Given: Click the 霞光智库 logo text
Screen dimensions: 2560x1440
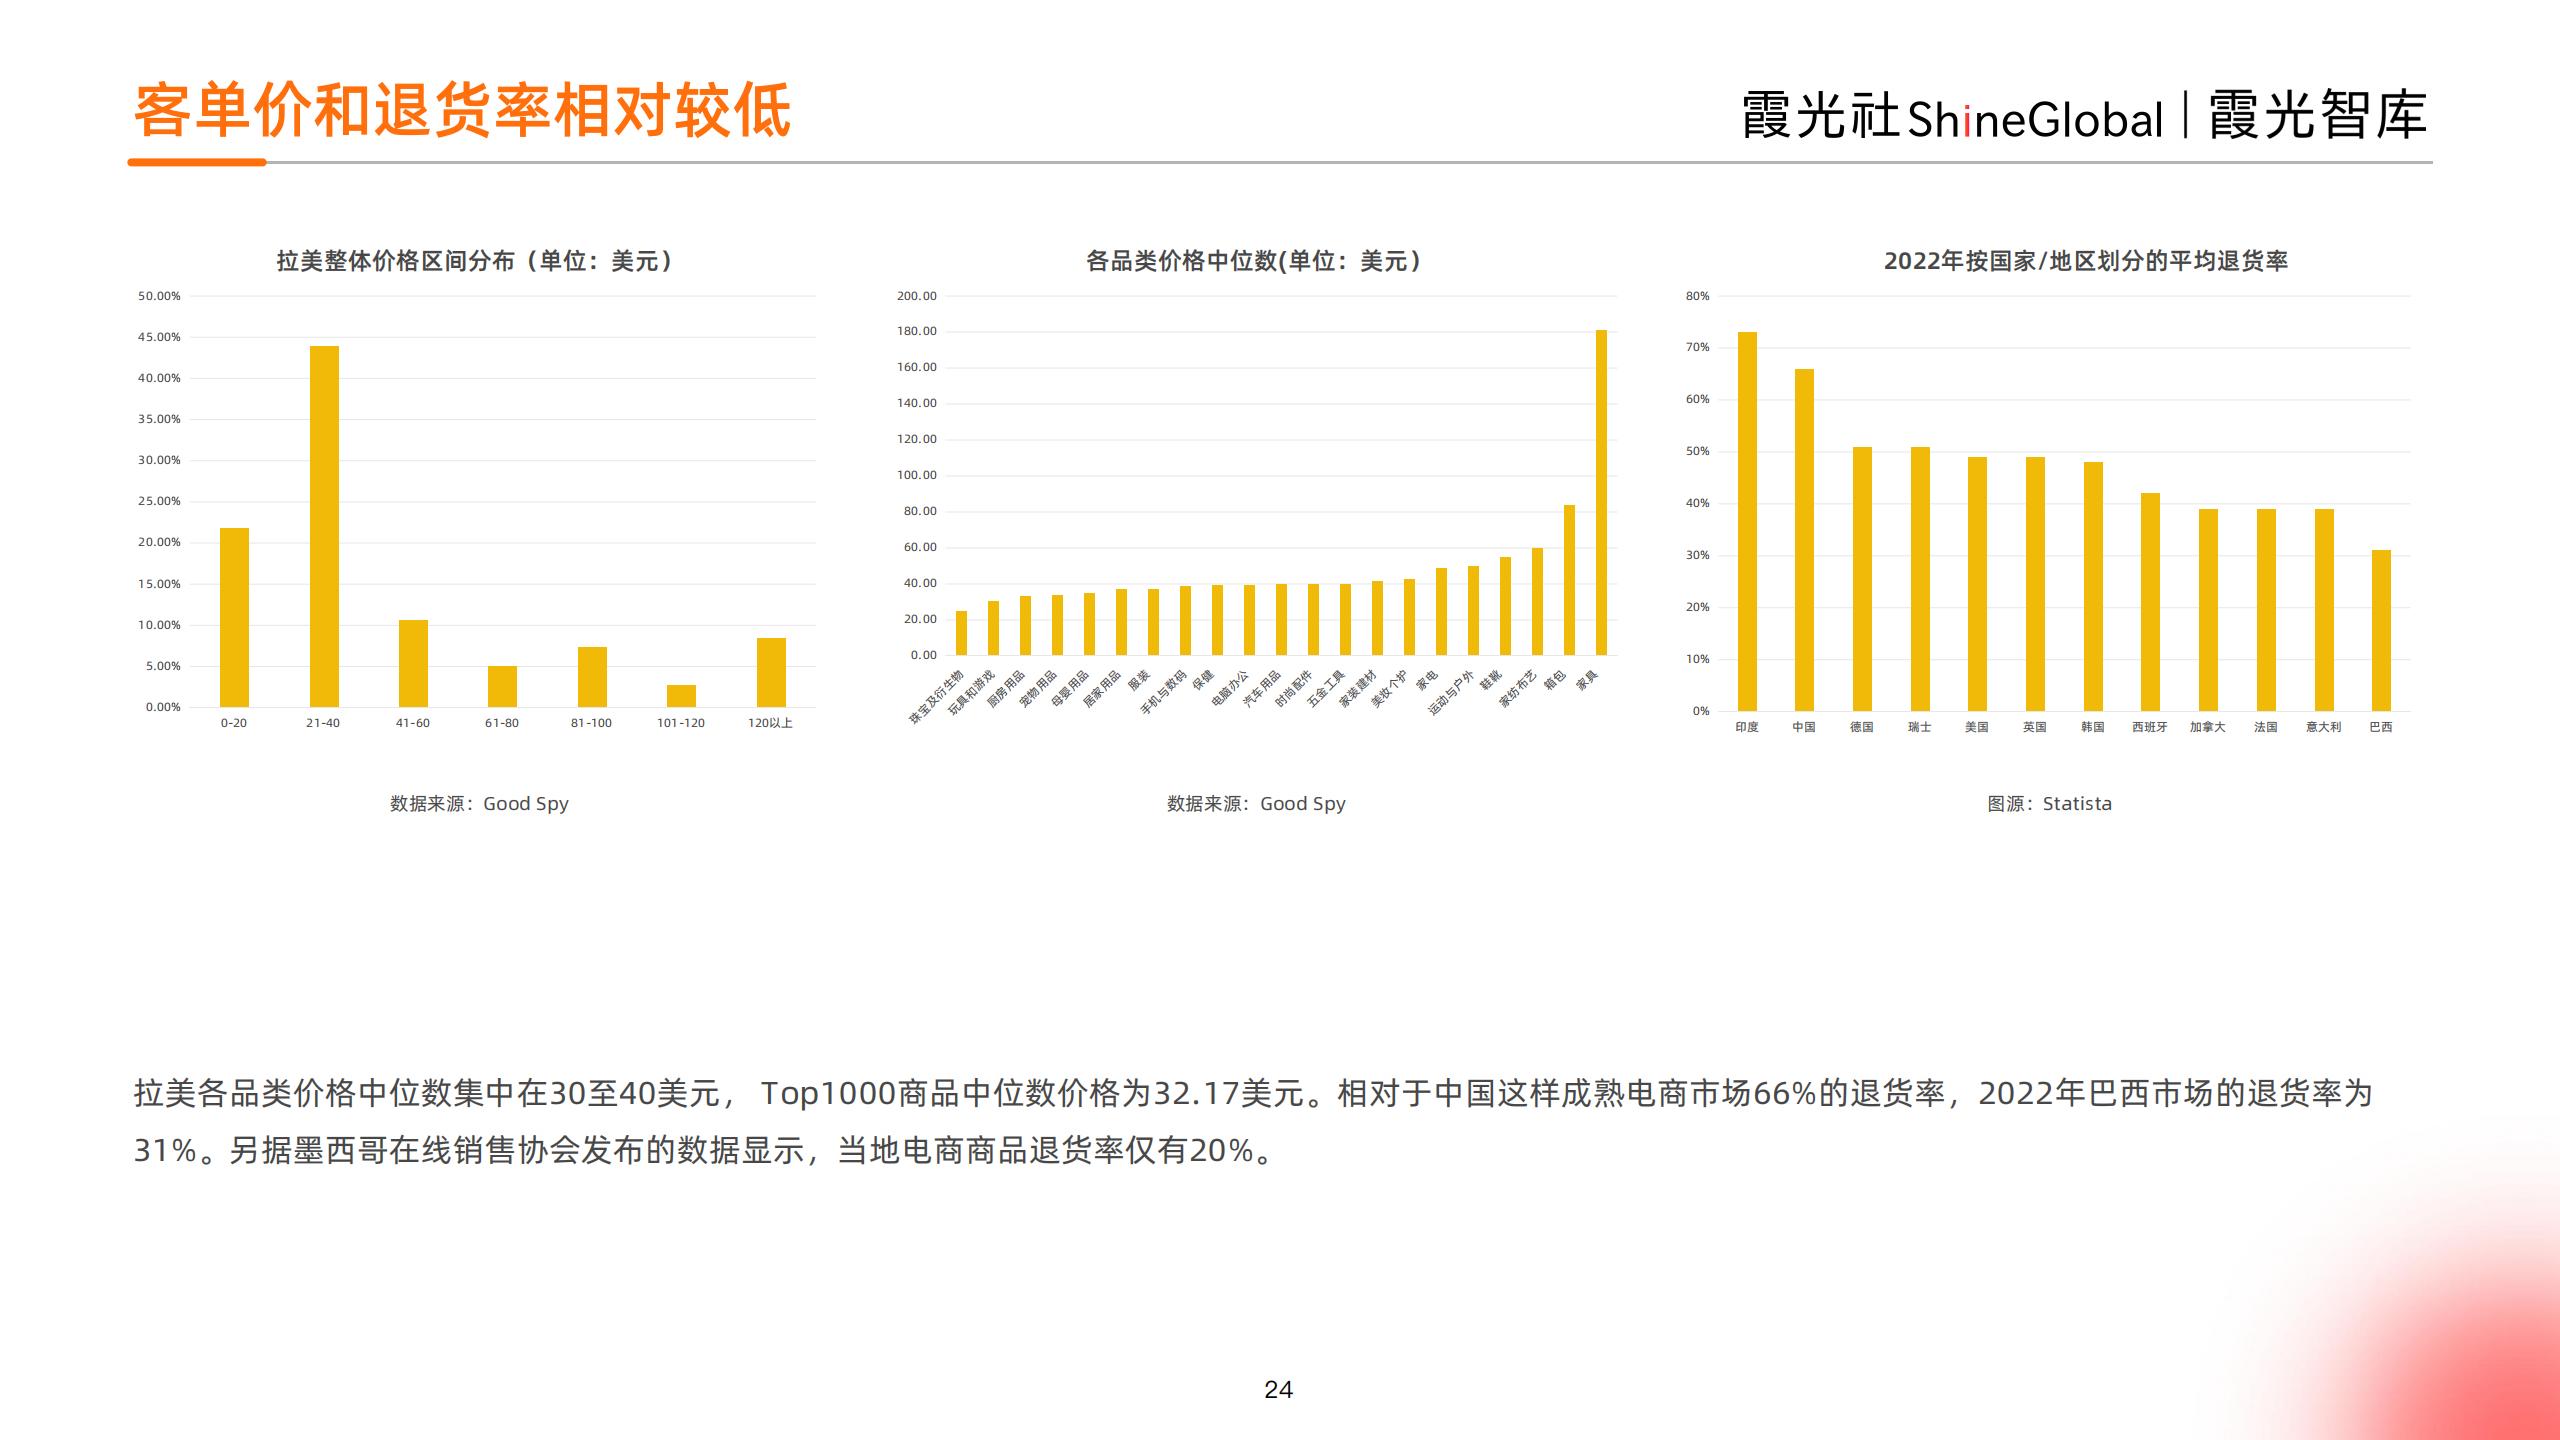Looking at the screenshot, I should click(2317, 116).
